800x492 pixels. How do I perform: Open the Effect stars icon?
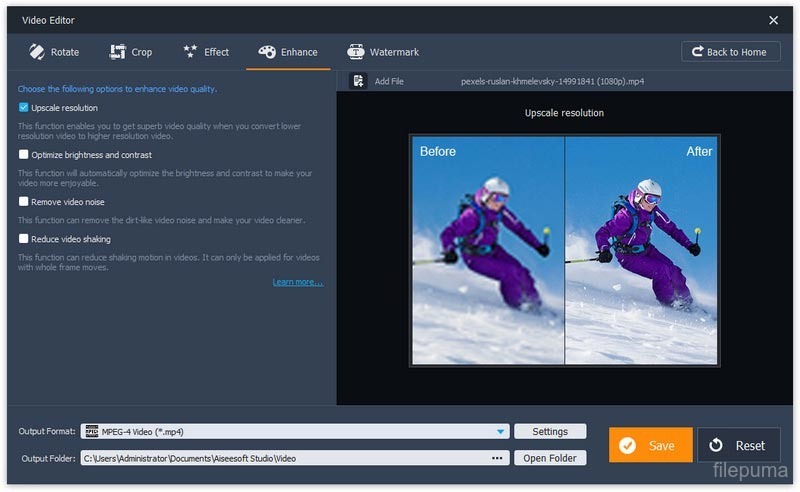pyautogui.click(x=190, y=52)
